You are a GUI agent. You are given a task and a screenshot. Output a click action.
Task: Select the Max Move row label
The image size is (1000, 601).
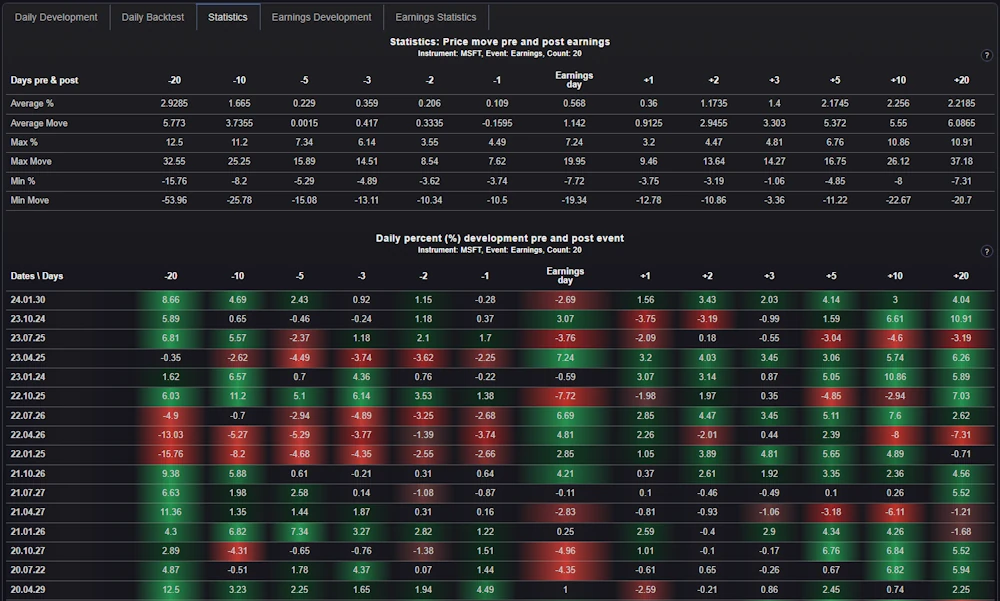pyautogui.click(x=31, y=161)
